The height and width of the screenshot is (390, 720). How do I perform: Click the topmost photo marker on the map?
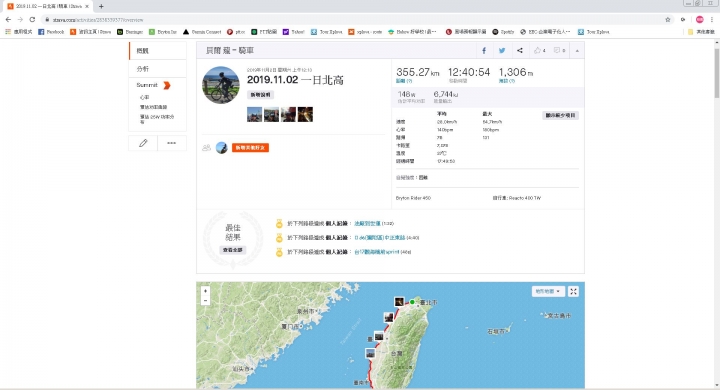(x=399, y=302)
